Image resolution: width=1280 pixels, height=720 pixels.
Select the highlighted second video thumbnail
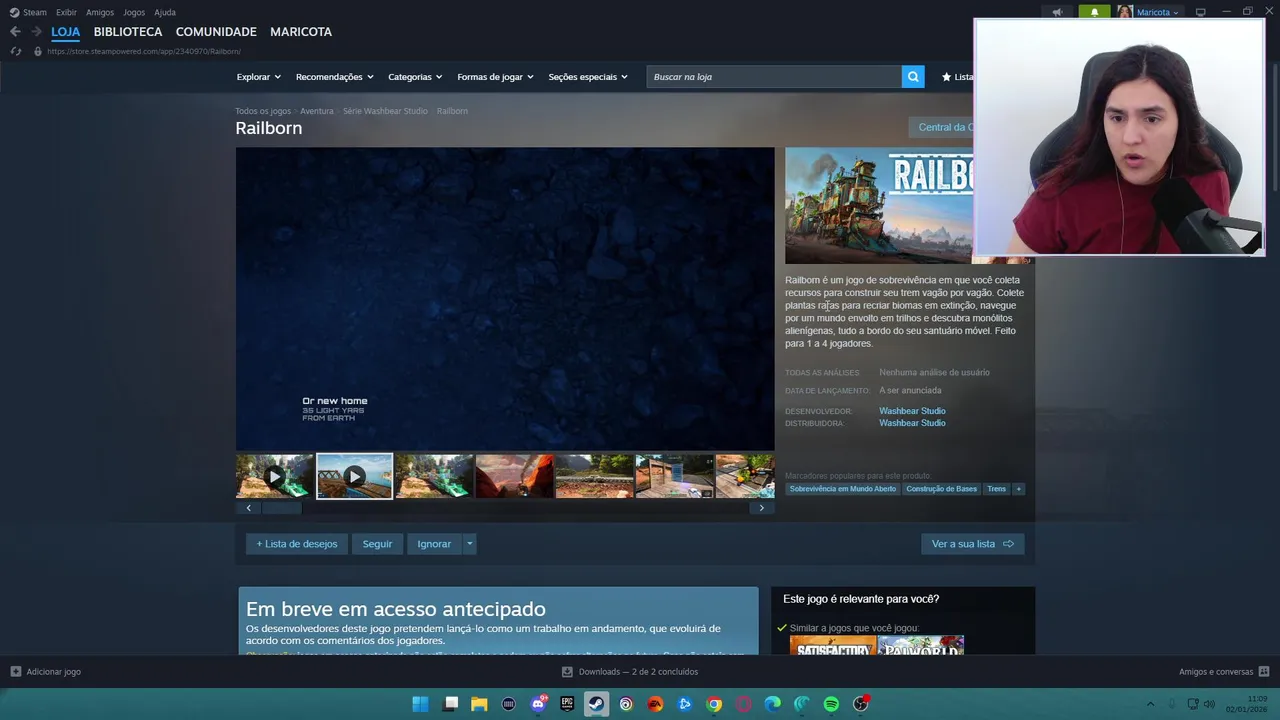[355, 476]
